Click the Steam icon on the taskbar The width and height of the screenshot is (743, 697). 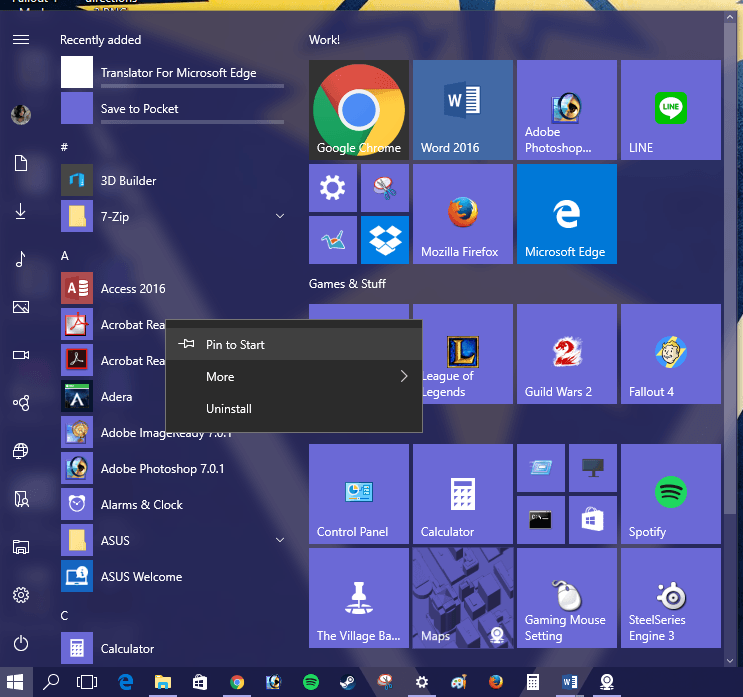coord(347,682)
